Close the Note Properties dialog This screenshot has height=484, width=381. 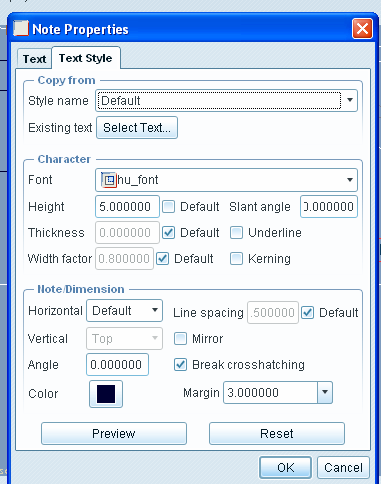pyautogui.click(x=362, y=29)
